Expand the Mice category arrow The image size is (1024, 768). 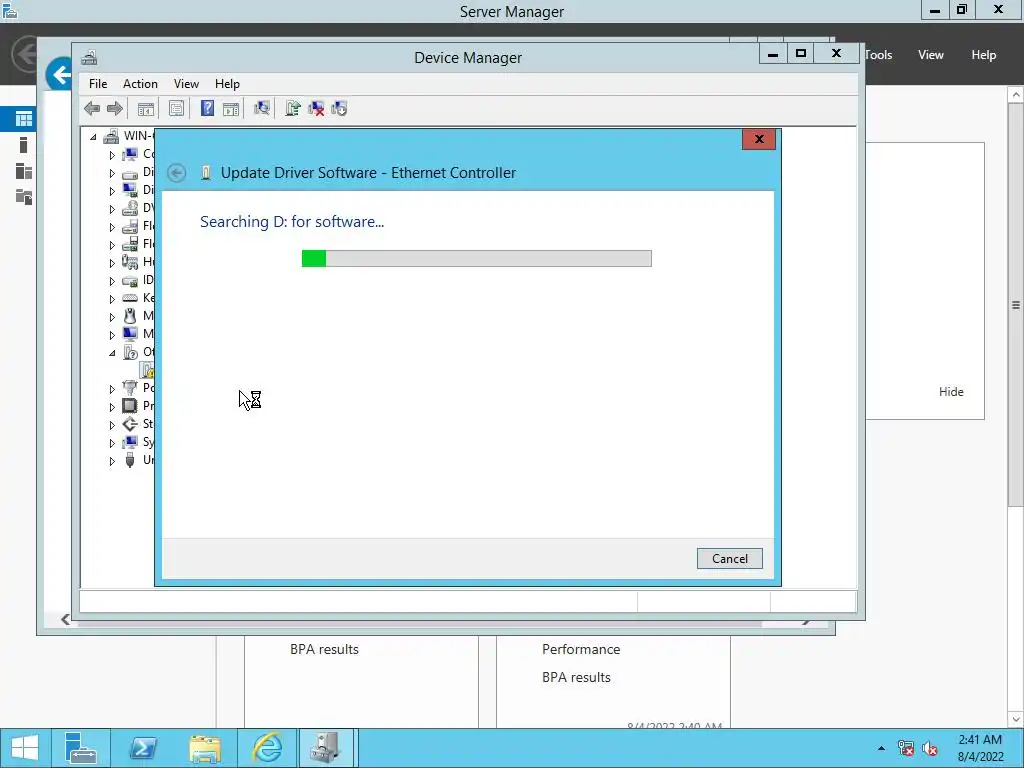point(112,317)
